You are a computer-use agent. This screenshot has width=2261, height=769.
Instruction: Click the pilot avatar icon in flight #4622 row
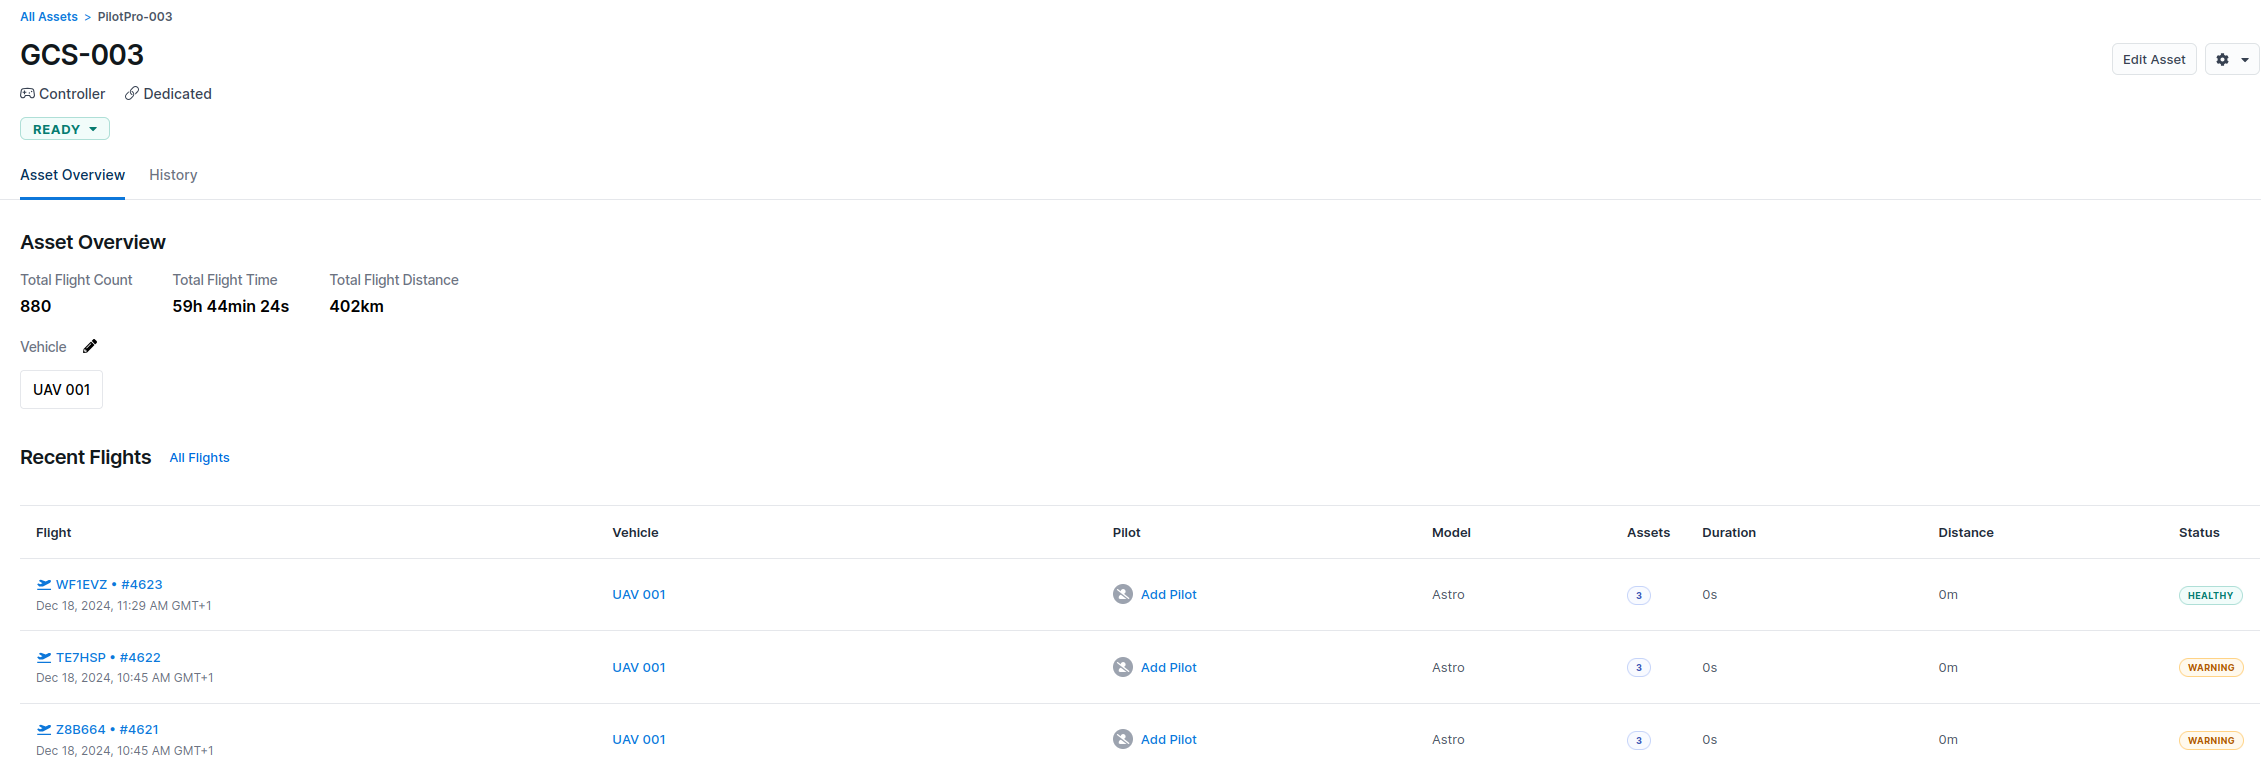[x=1123, y=667]
